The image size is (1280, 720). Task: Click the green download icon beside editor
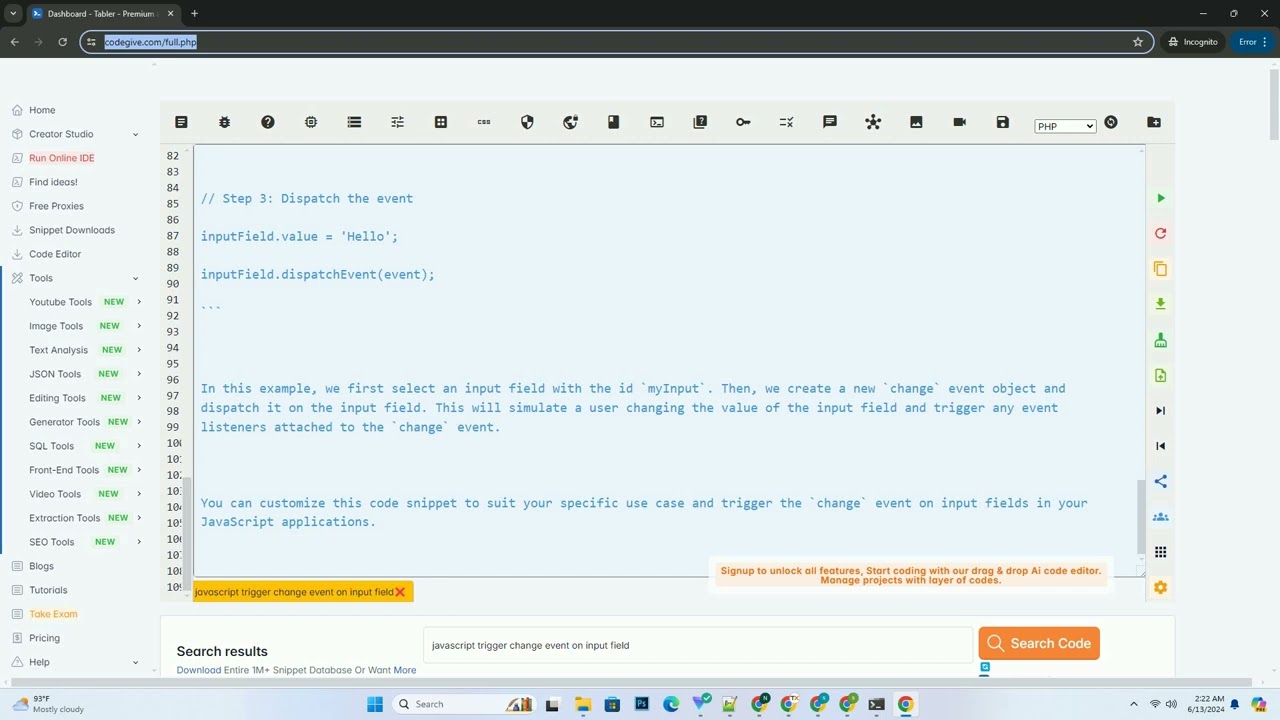(x=1161, y=304)
